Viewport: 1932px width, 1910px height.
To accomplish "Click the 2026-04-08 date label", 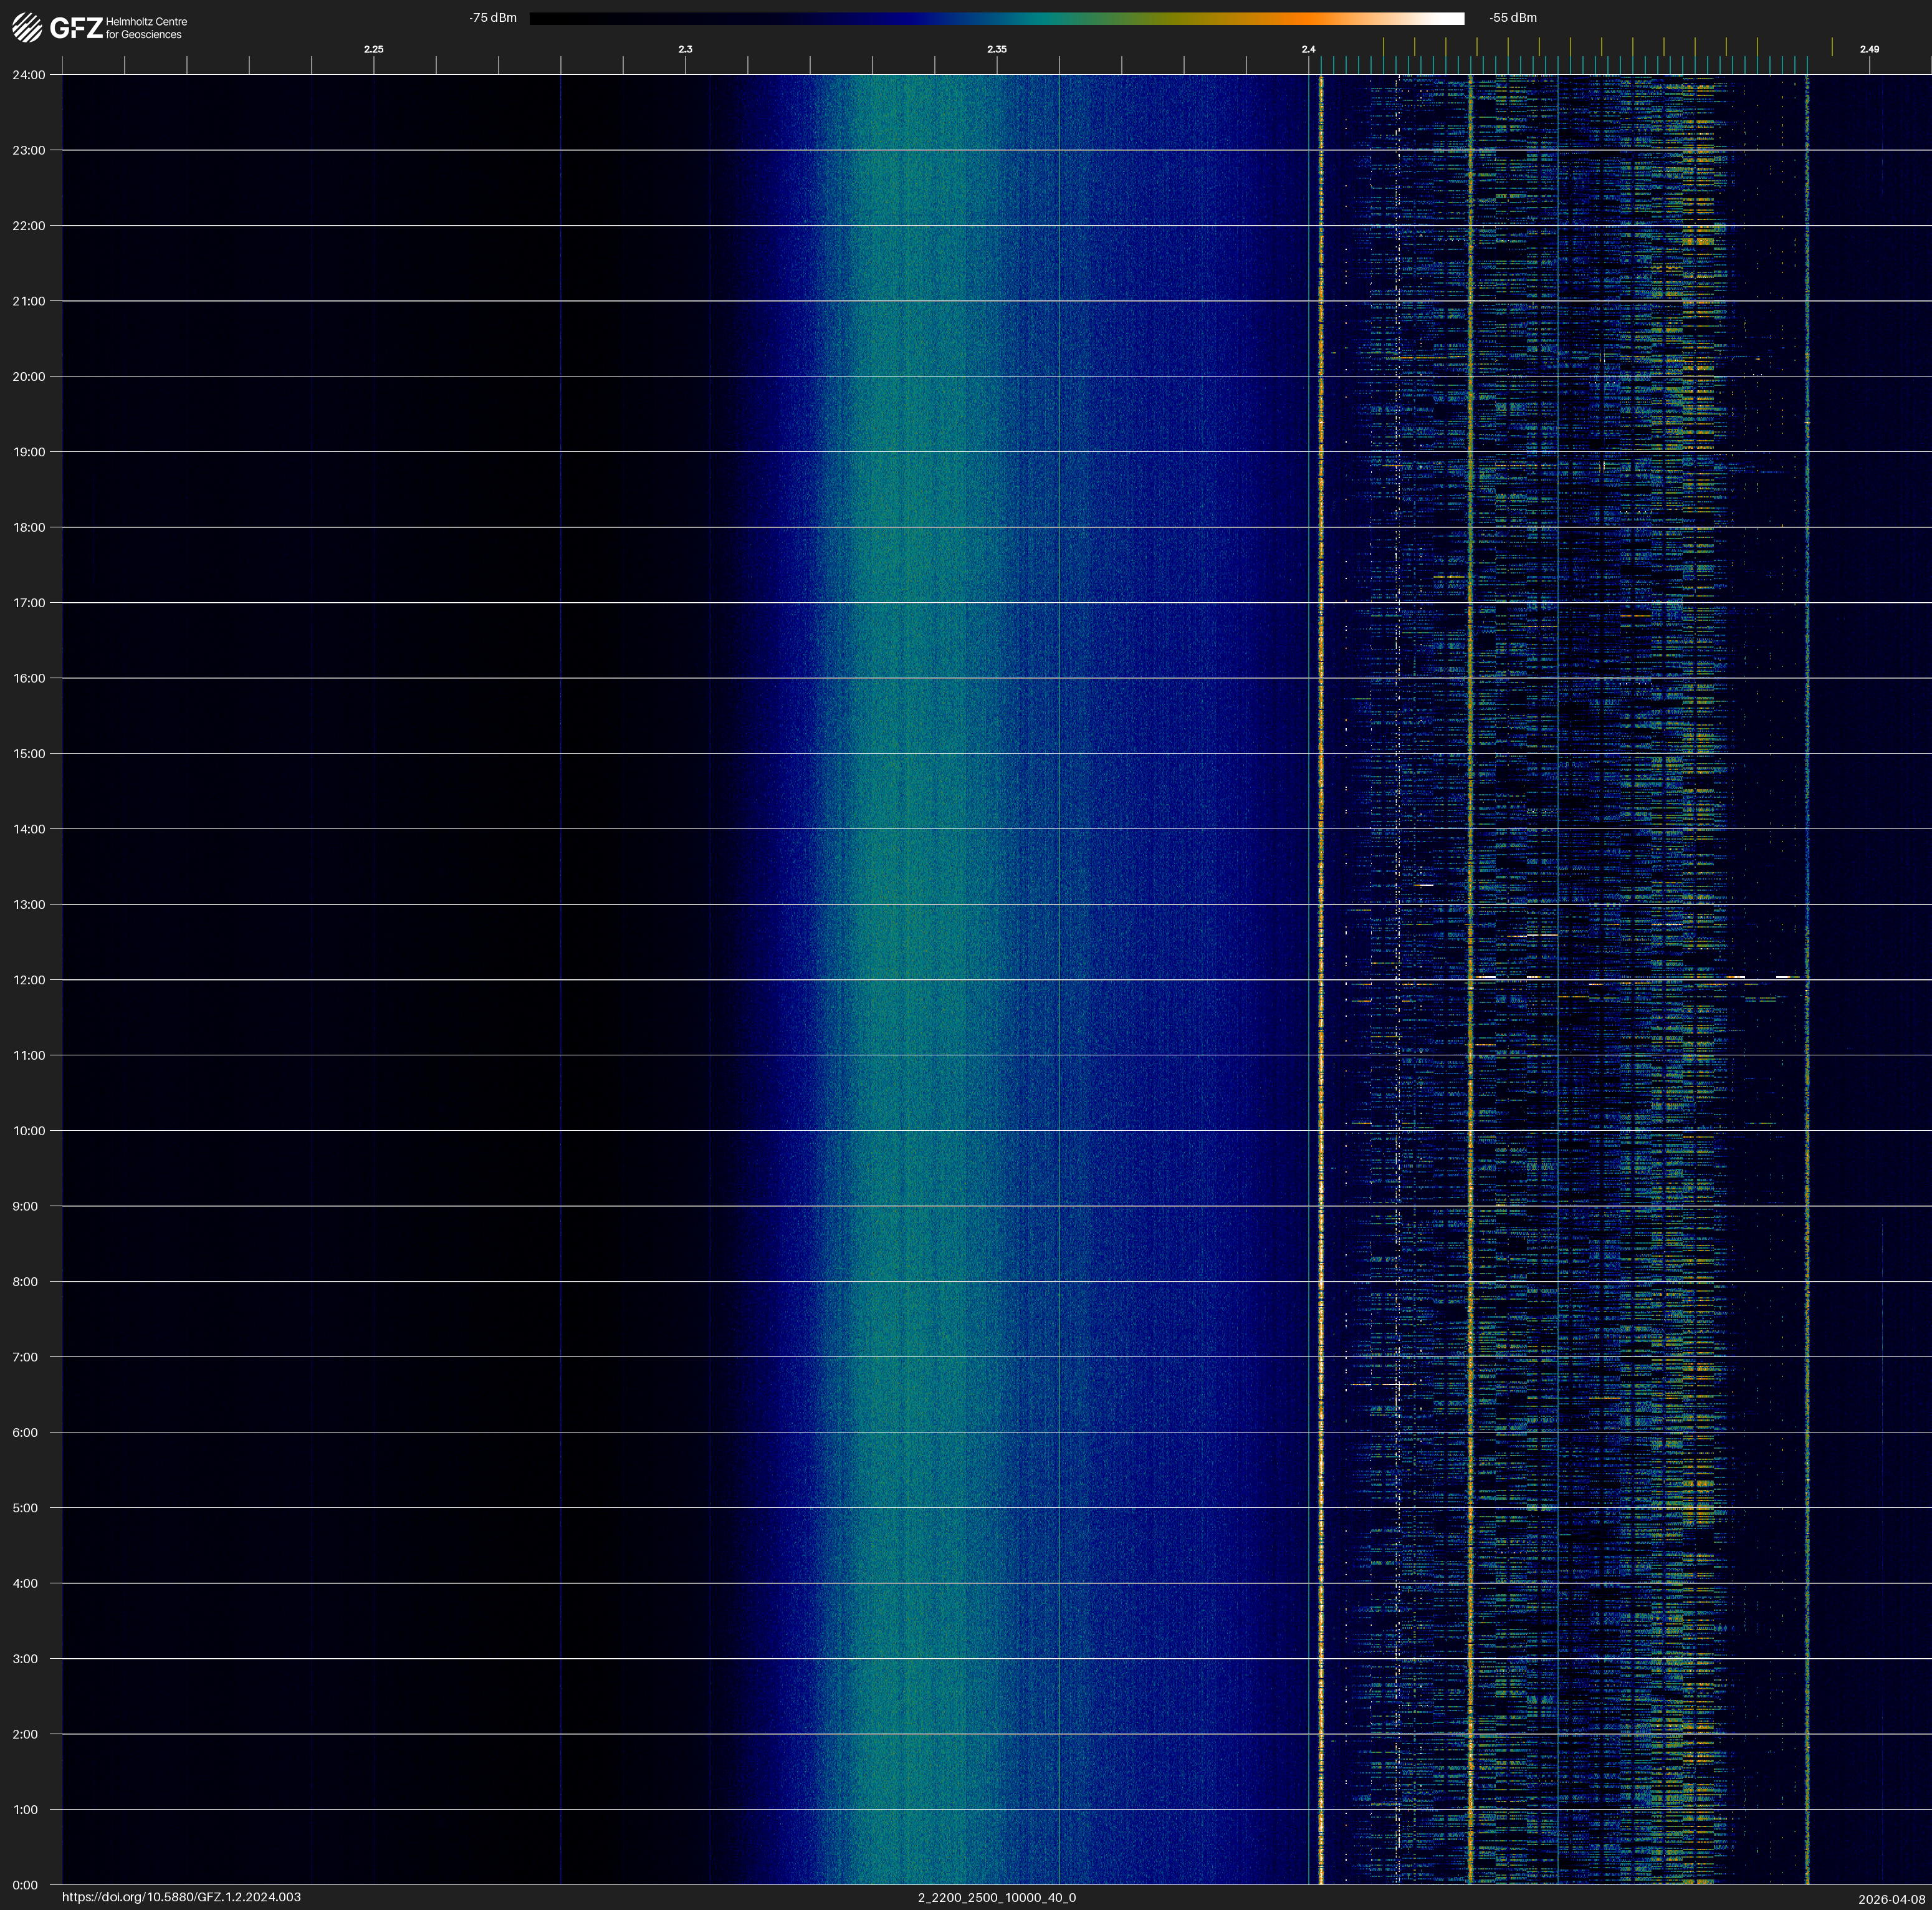I will pos(1891,1899).
